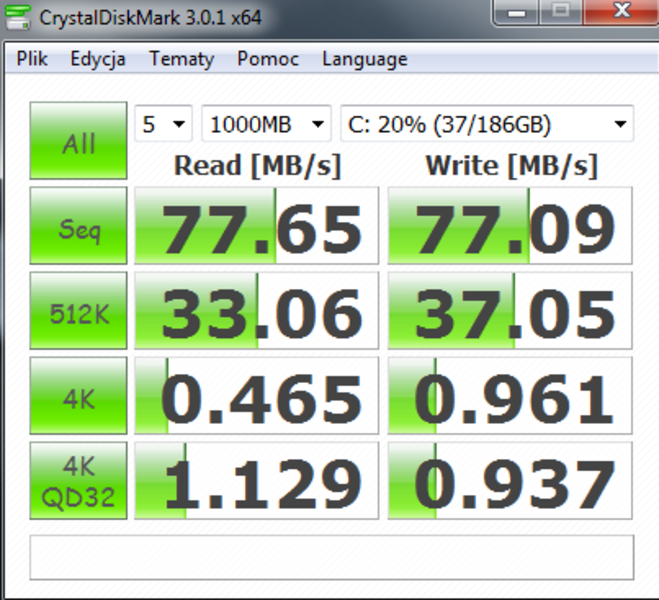Start the 4K benchmark test
The image size is (659, 600).
79,396
